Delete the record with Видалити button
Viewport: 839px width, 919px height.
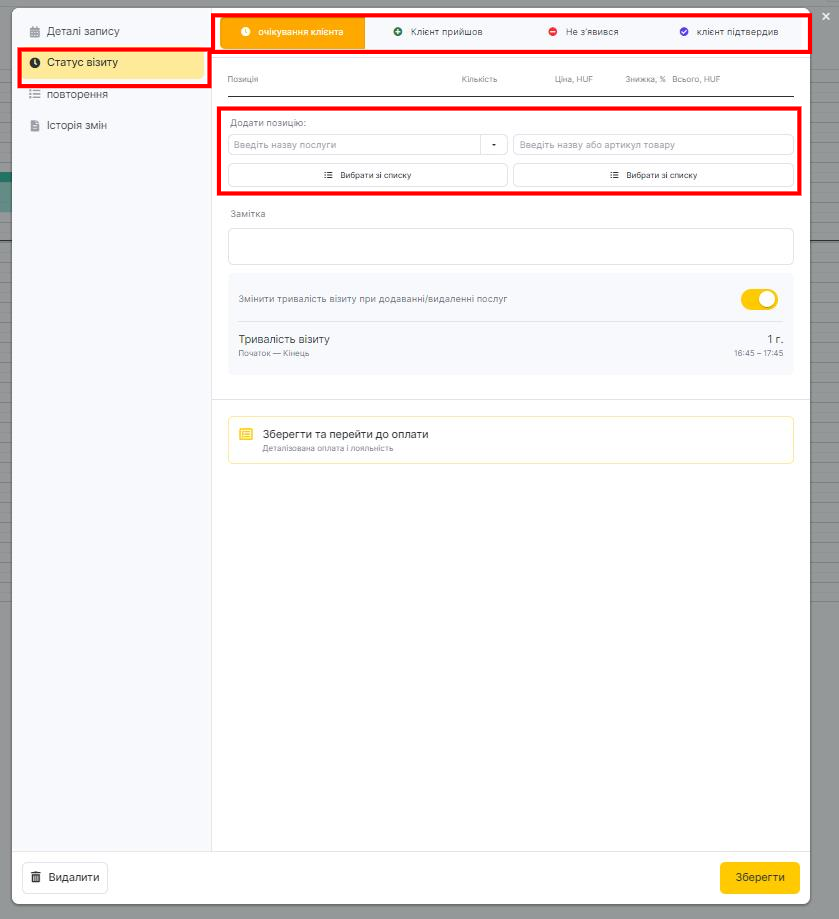(65, 877)
